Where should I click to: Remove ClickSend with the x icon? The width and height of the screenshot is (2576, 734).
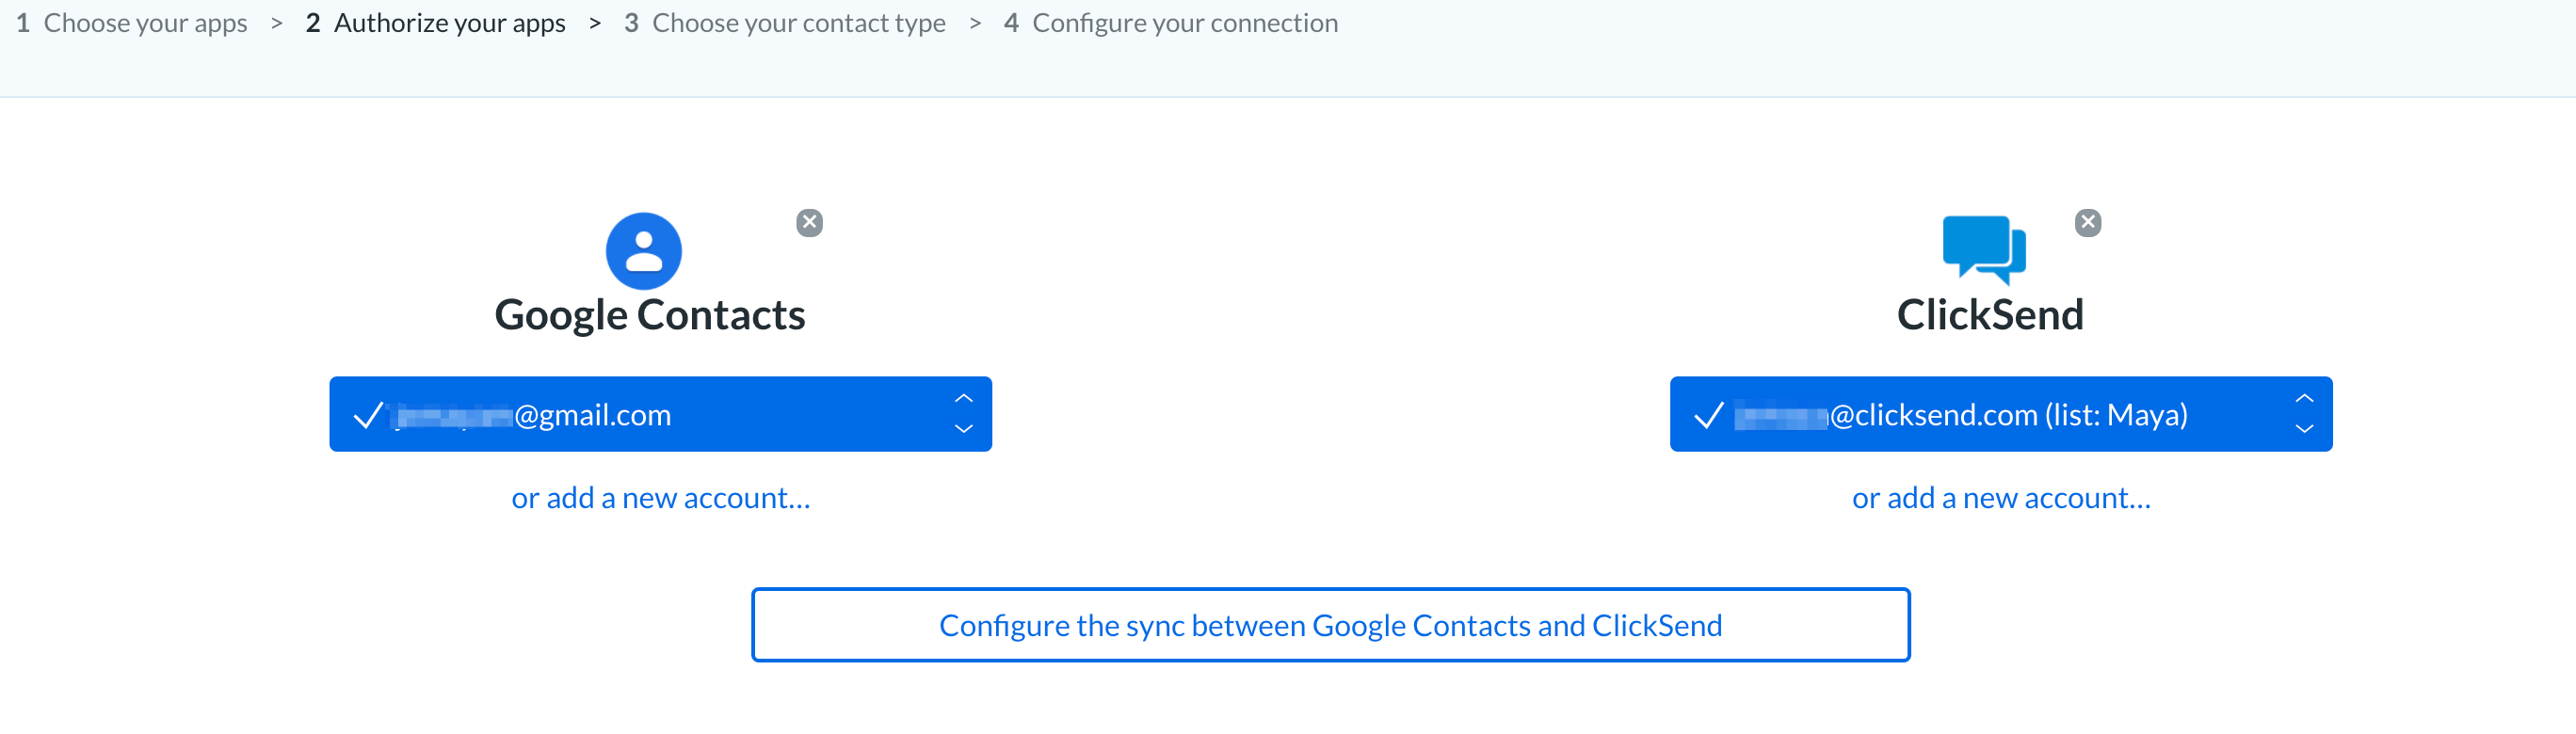(2087, 223)
